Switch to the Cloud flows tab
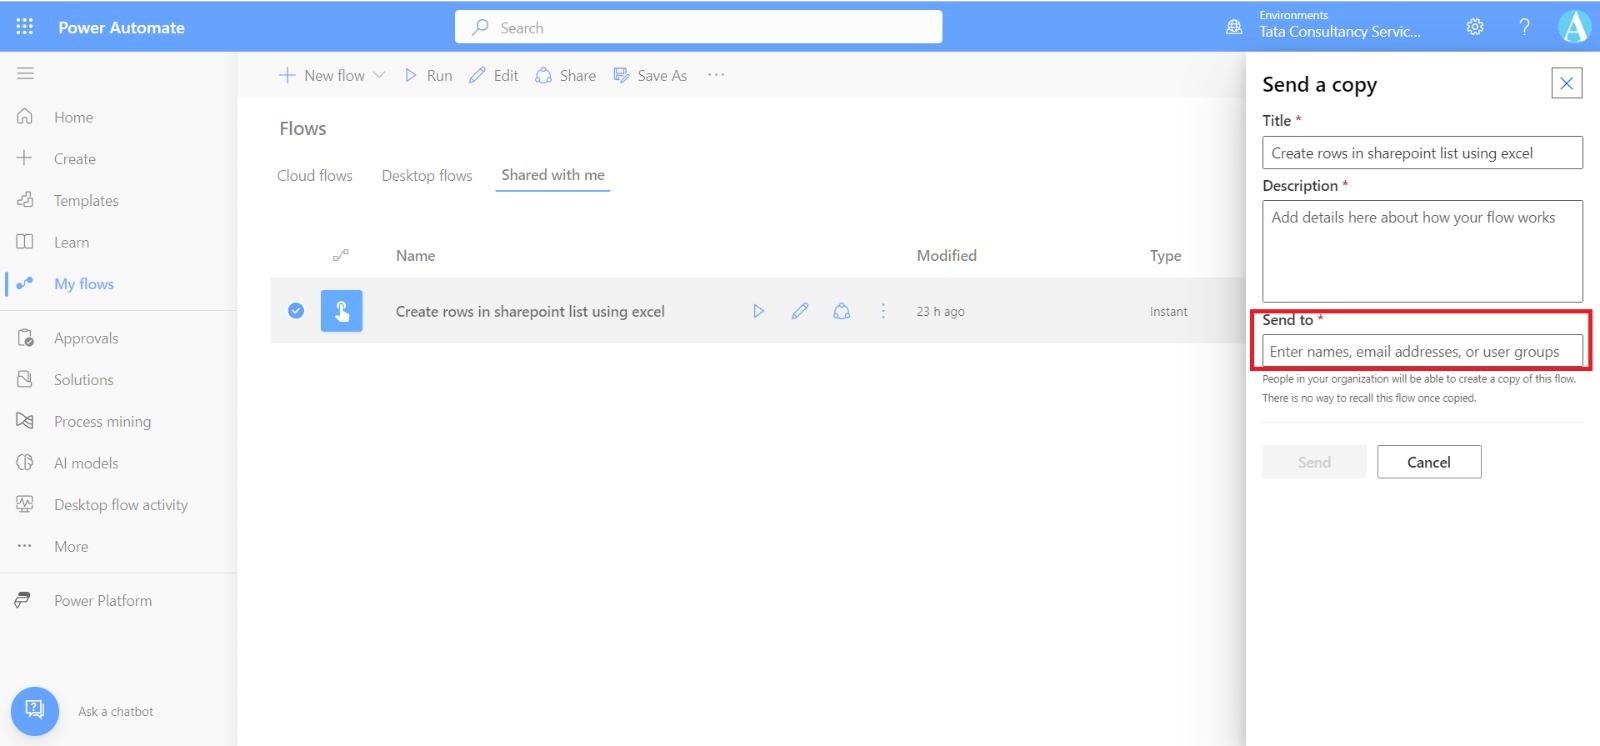This screenshot has width=1600, height=746. pos(315,176)
